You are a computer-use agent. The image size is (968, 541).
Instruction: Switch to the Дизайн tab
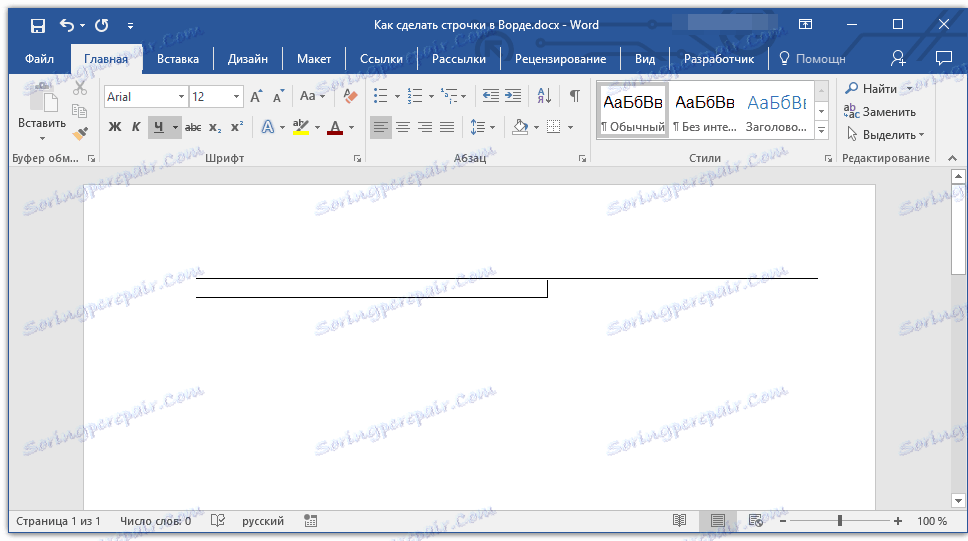click(x=248, y=59)
